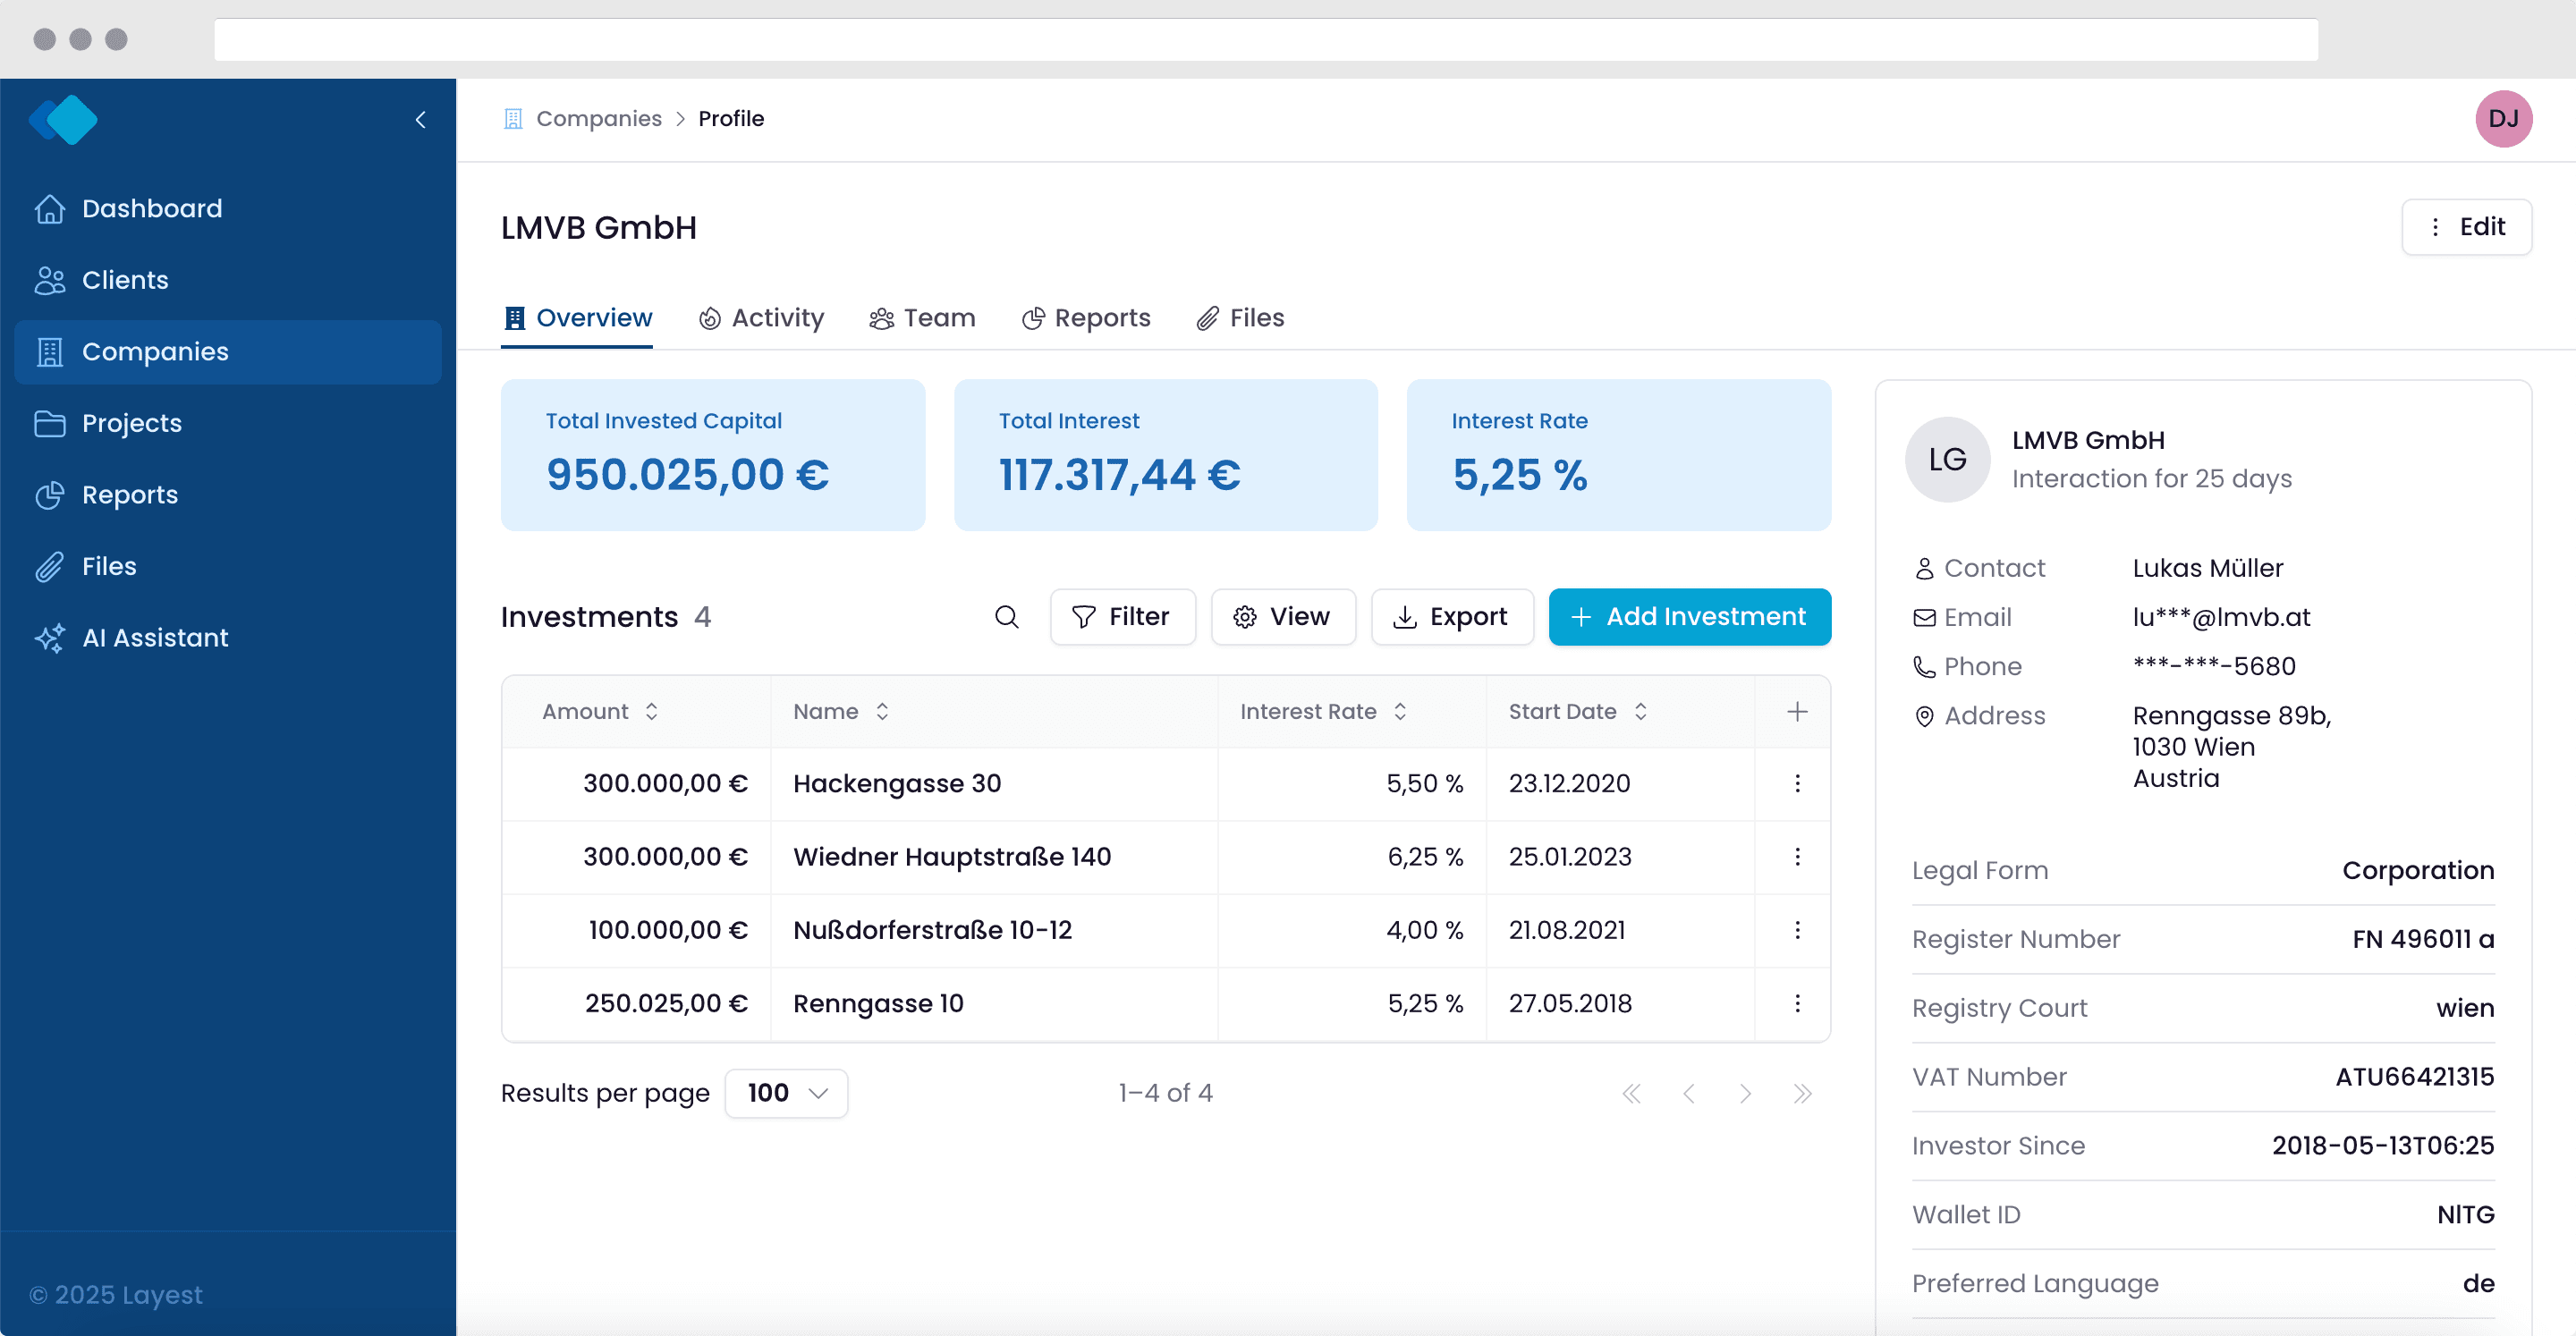Sort investments by Start Date
Viewport: 2576px width, 1336px height.
(x=1641, y=711)
